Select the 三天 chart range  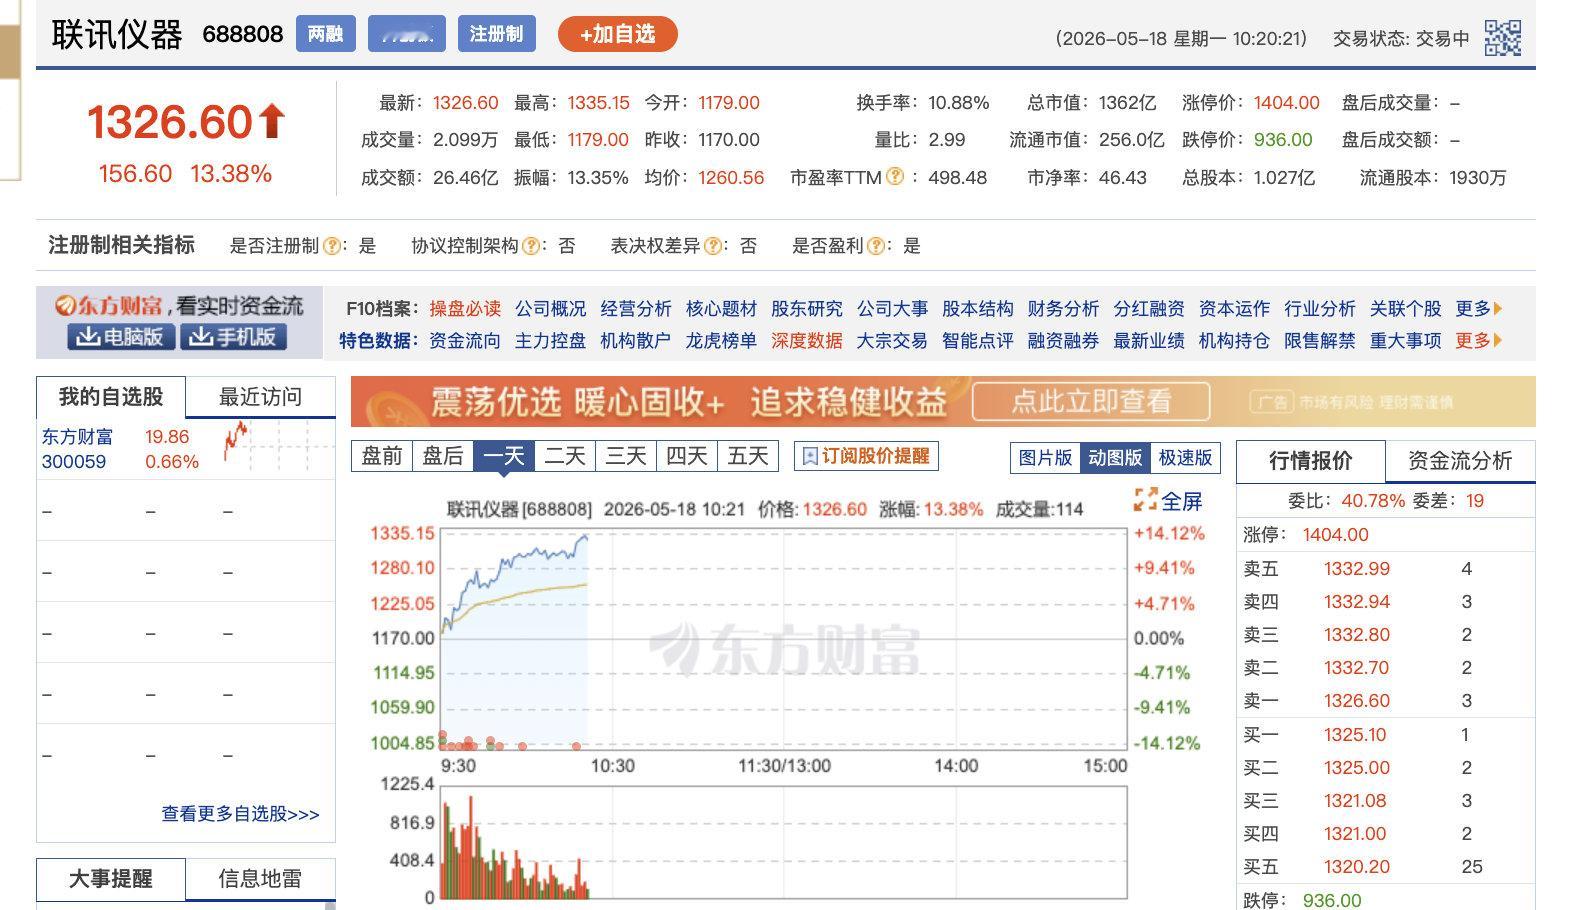point(626,456)
